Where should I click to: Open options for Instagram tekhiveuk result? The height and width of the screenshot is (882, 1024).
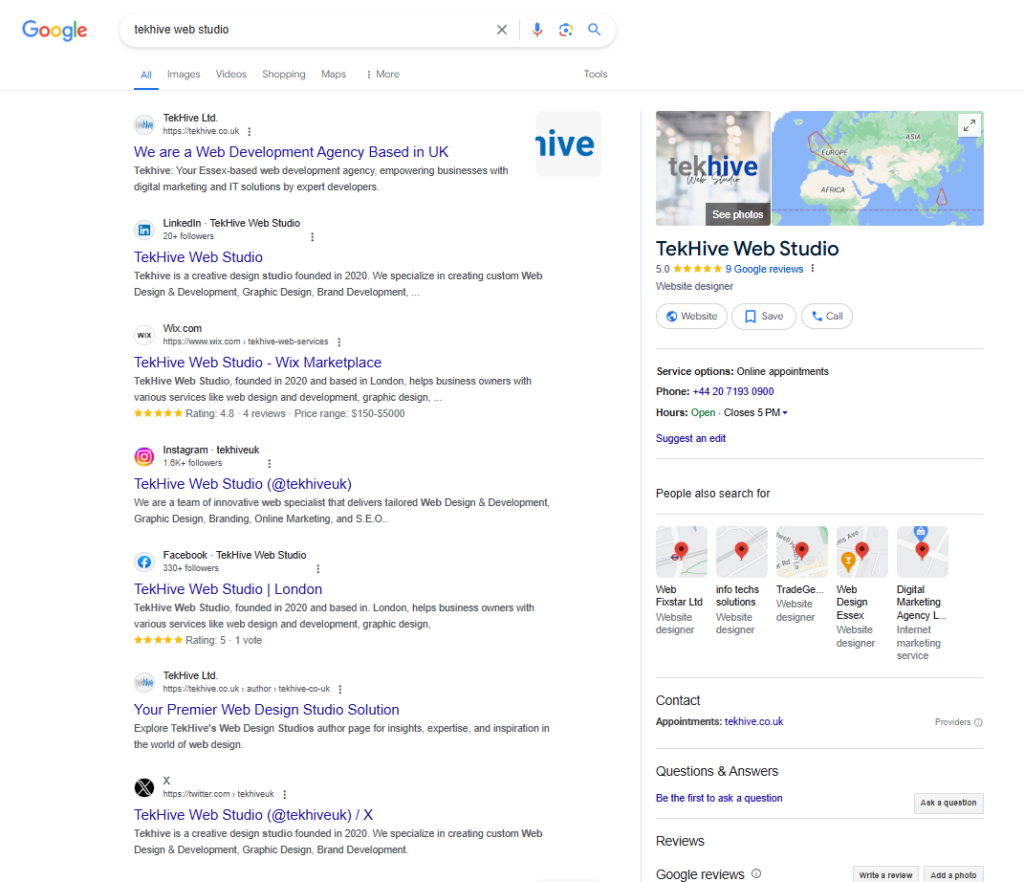coord(269,463)
